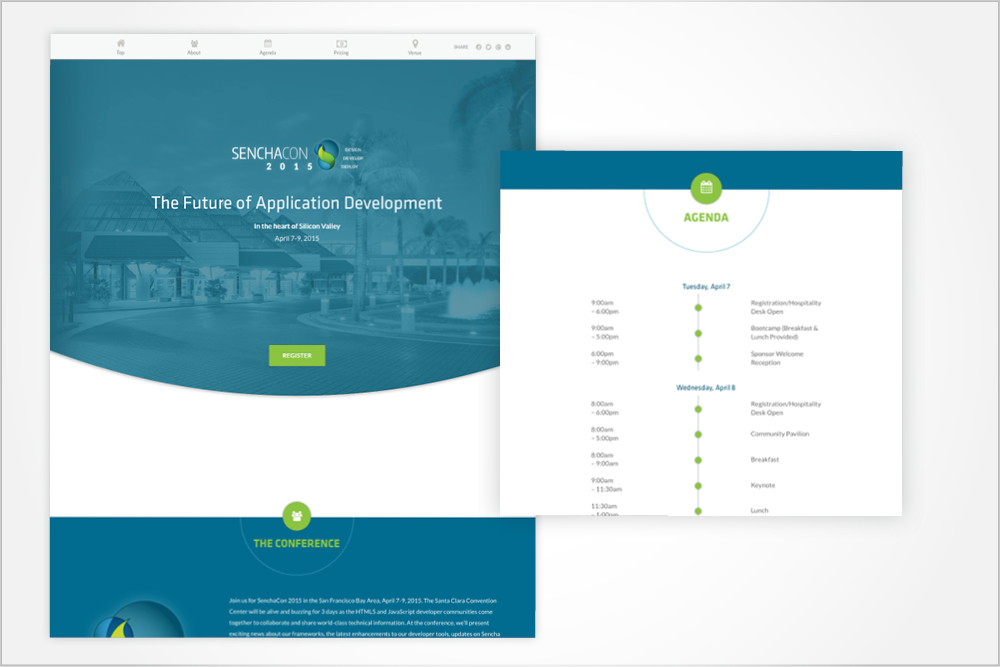This screenshot has height=667, width=1000.
Task: Open the Pricing nav item with money icon
Action: coord(341,47)
